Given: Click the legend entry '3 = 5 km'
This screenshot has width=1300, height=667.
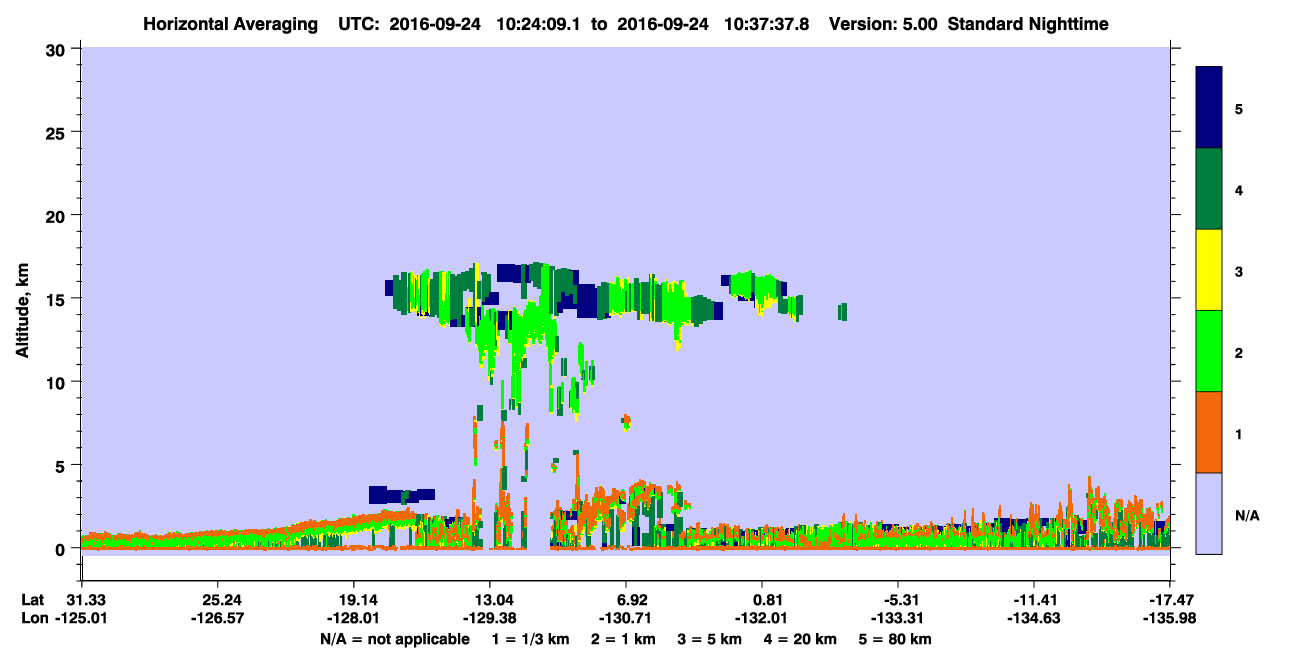Looking at the screenshot, I should (x=712, y=639).
